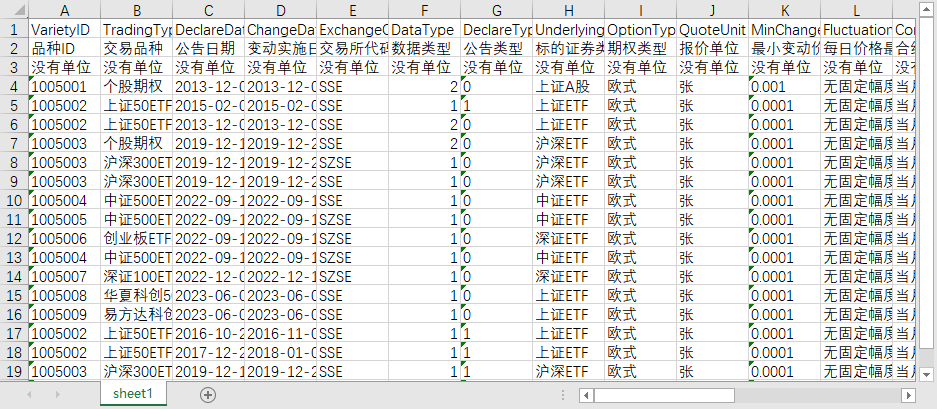
Task: Click 中证ETF cell in row 10
Action: [568, 200]
